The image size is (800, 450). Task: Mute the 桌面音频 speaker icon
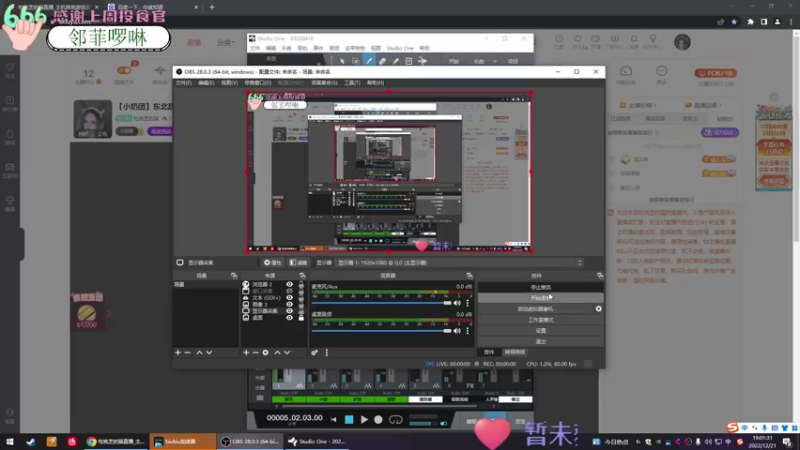pyautogui.click(x=457, y=331)
